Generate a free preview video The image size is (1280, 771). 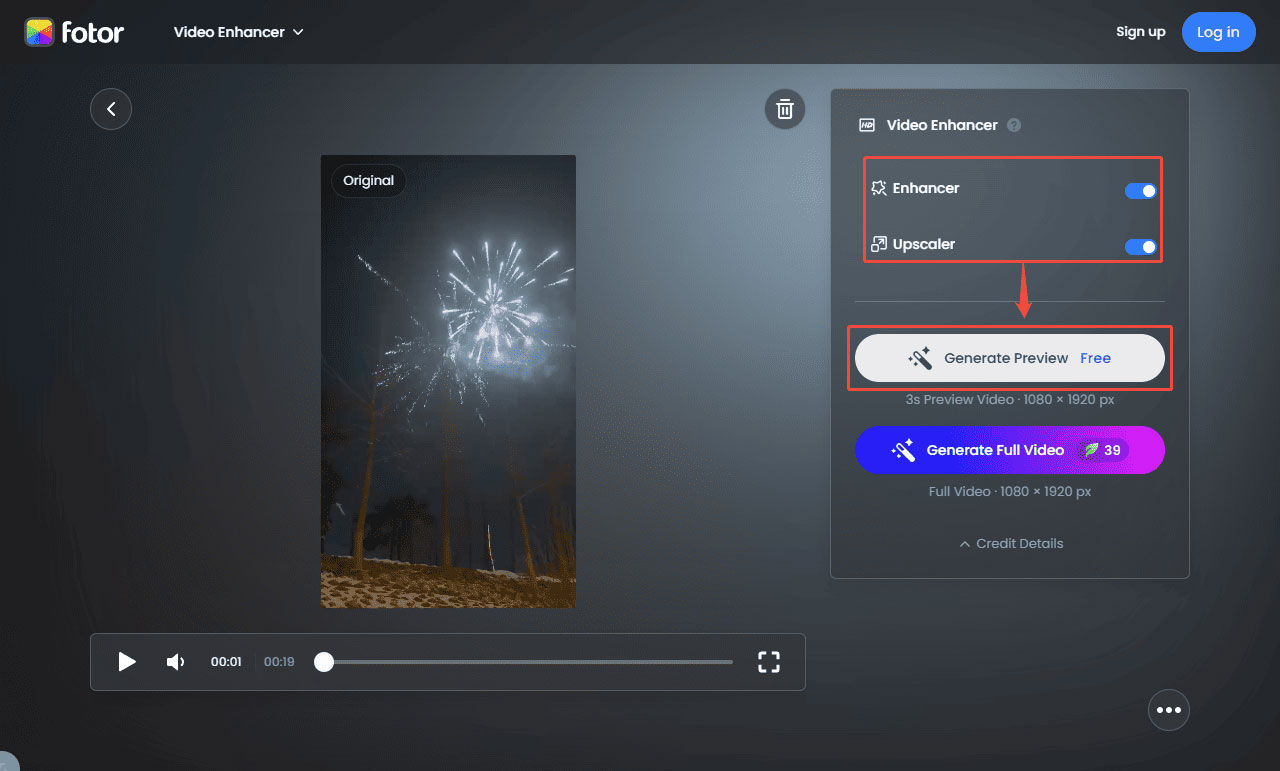point(1009,357)
